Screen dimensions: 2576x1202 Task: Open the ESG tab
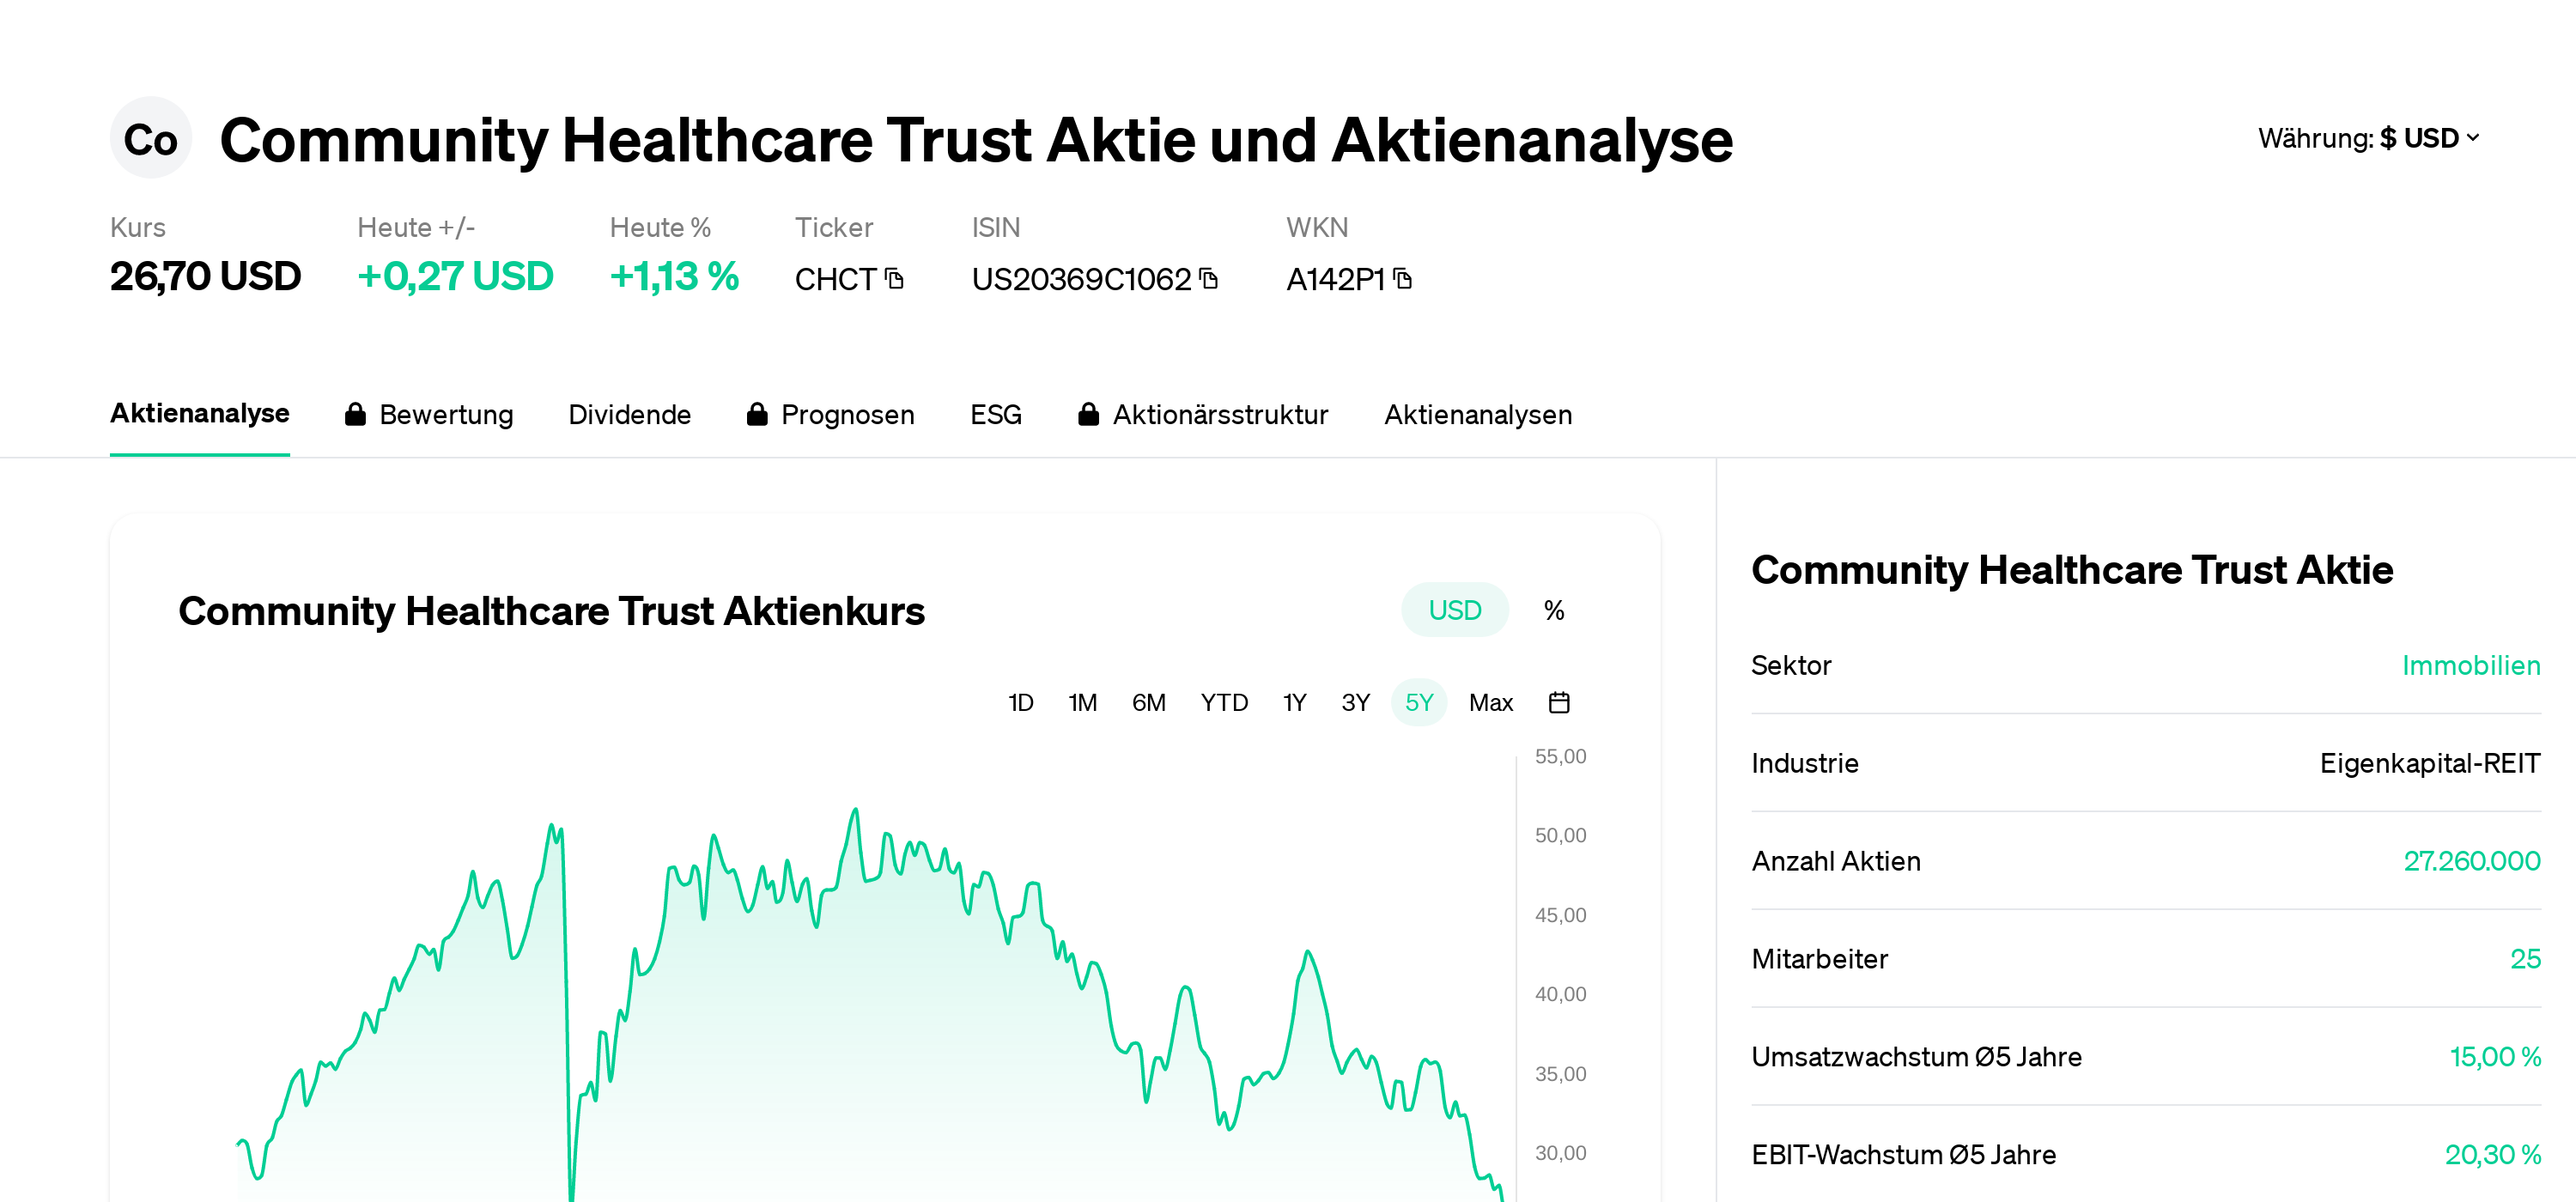[995, 414]
